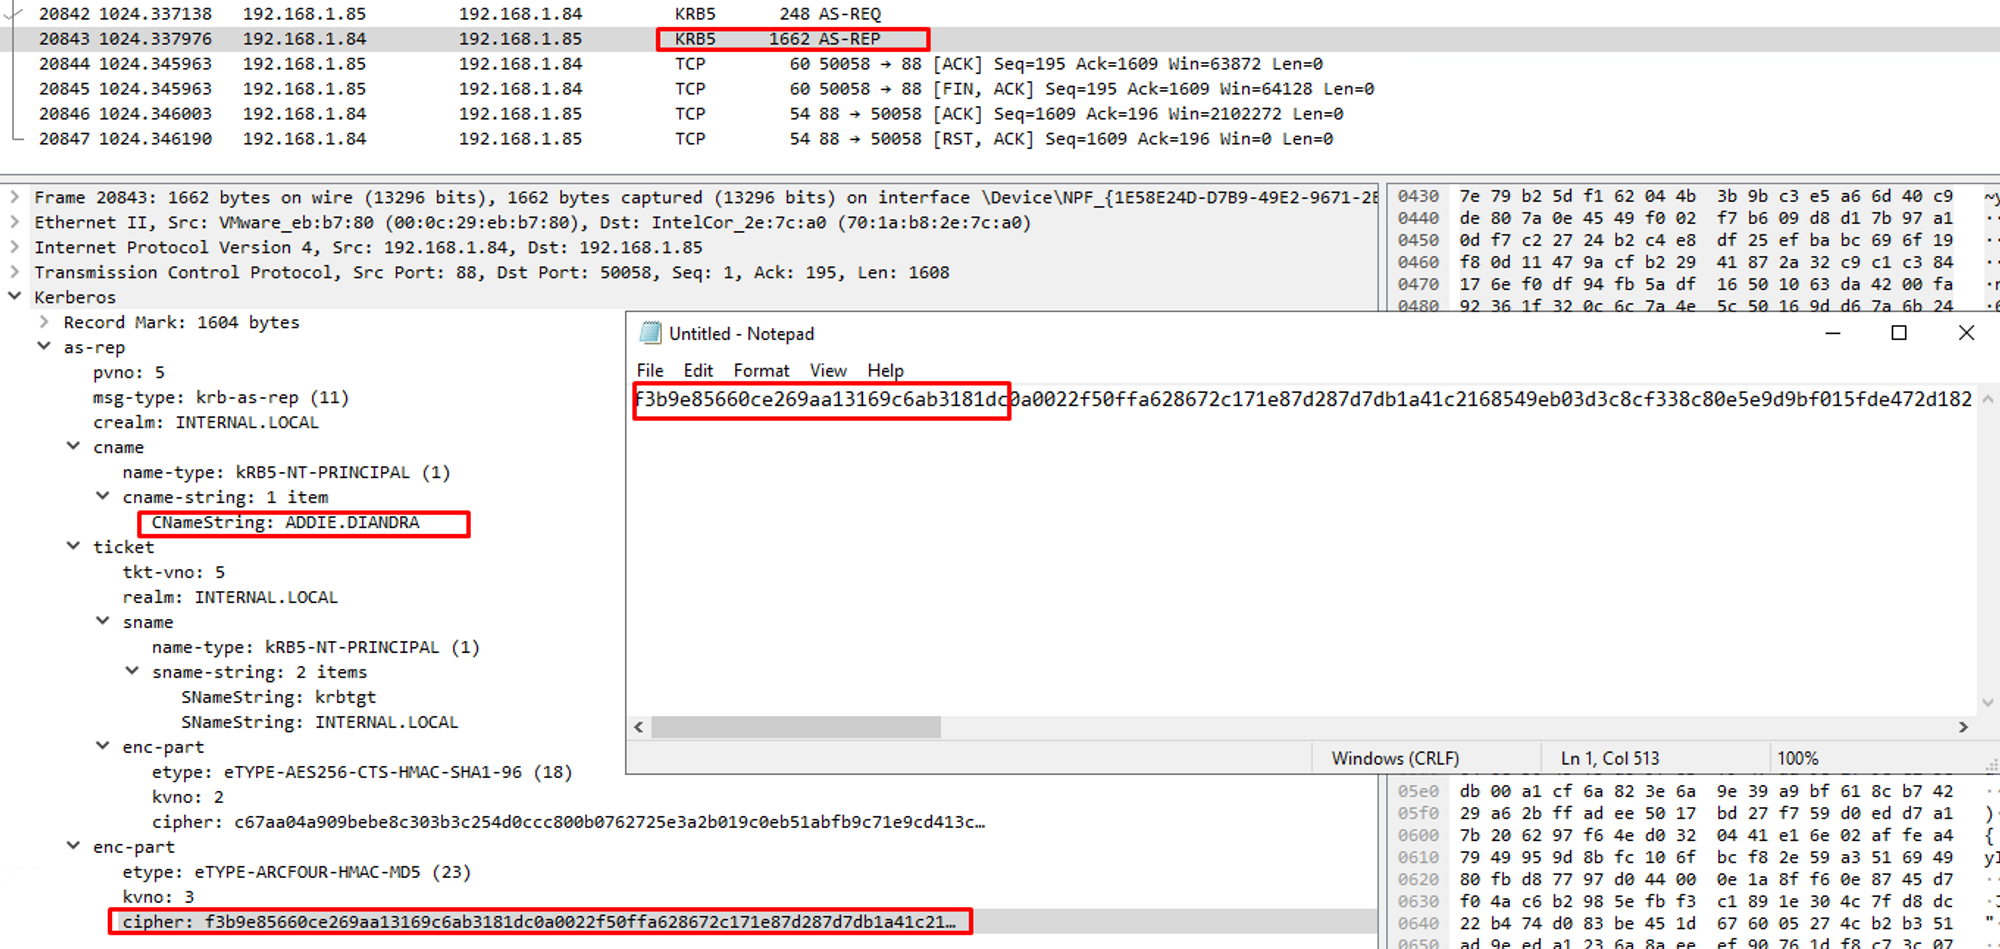The width and height of the screenshot is (2000, 949).
Task: Open the Format menu in Notepad
Action: (760, 370)
